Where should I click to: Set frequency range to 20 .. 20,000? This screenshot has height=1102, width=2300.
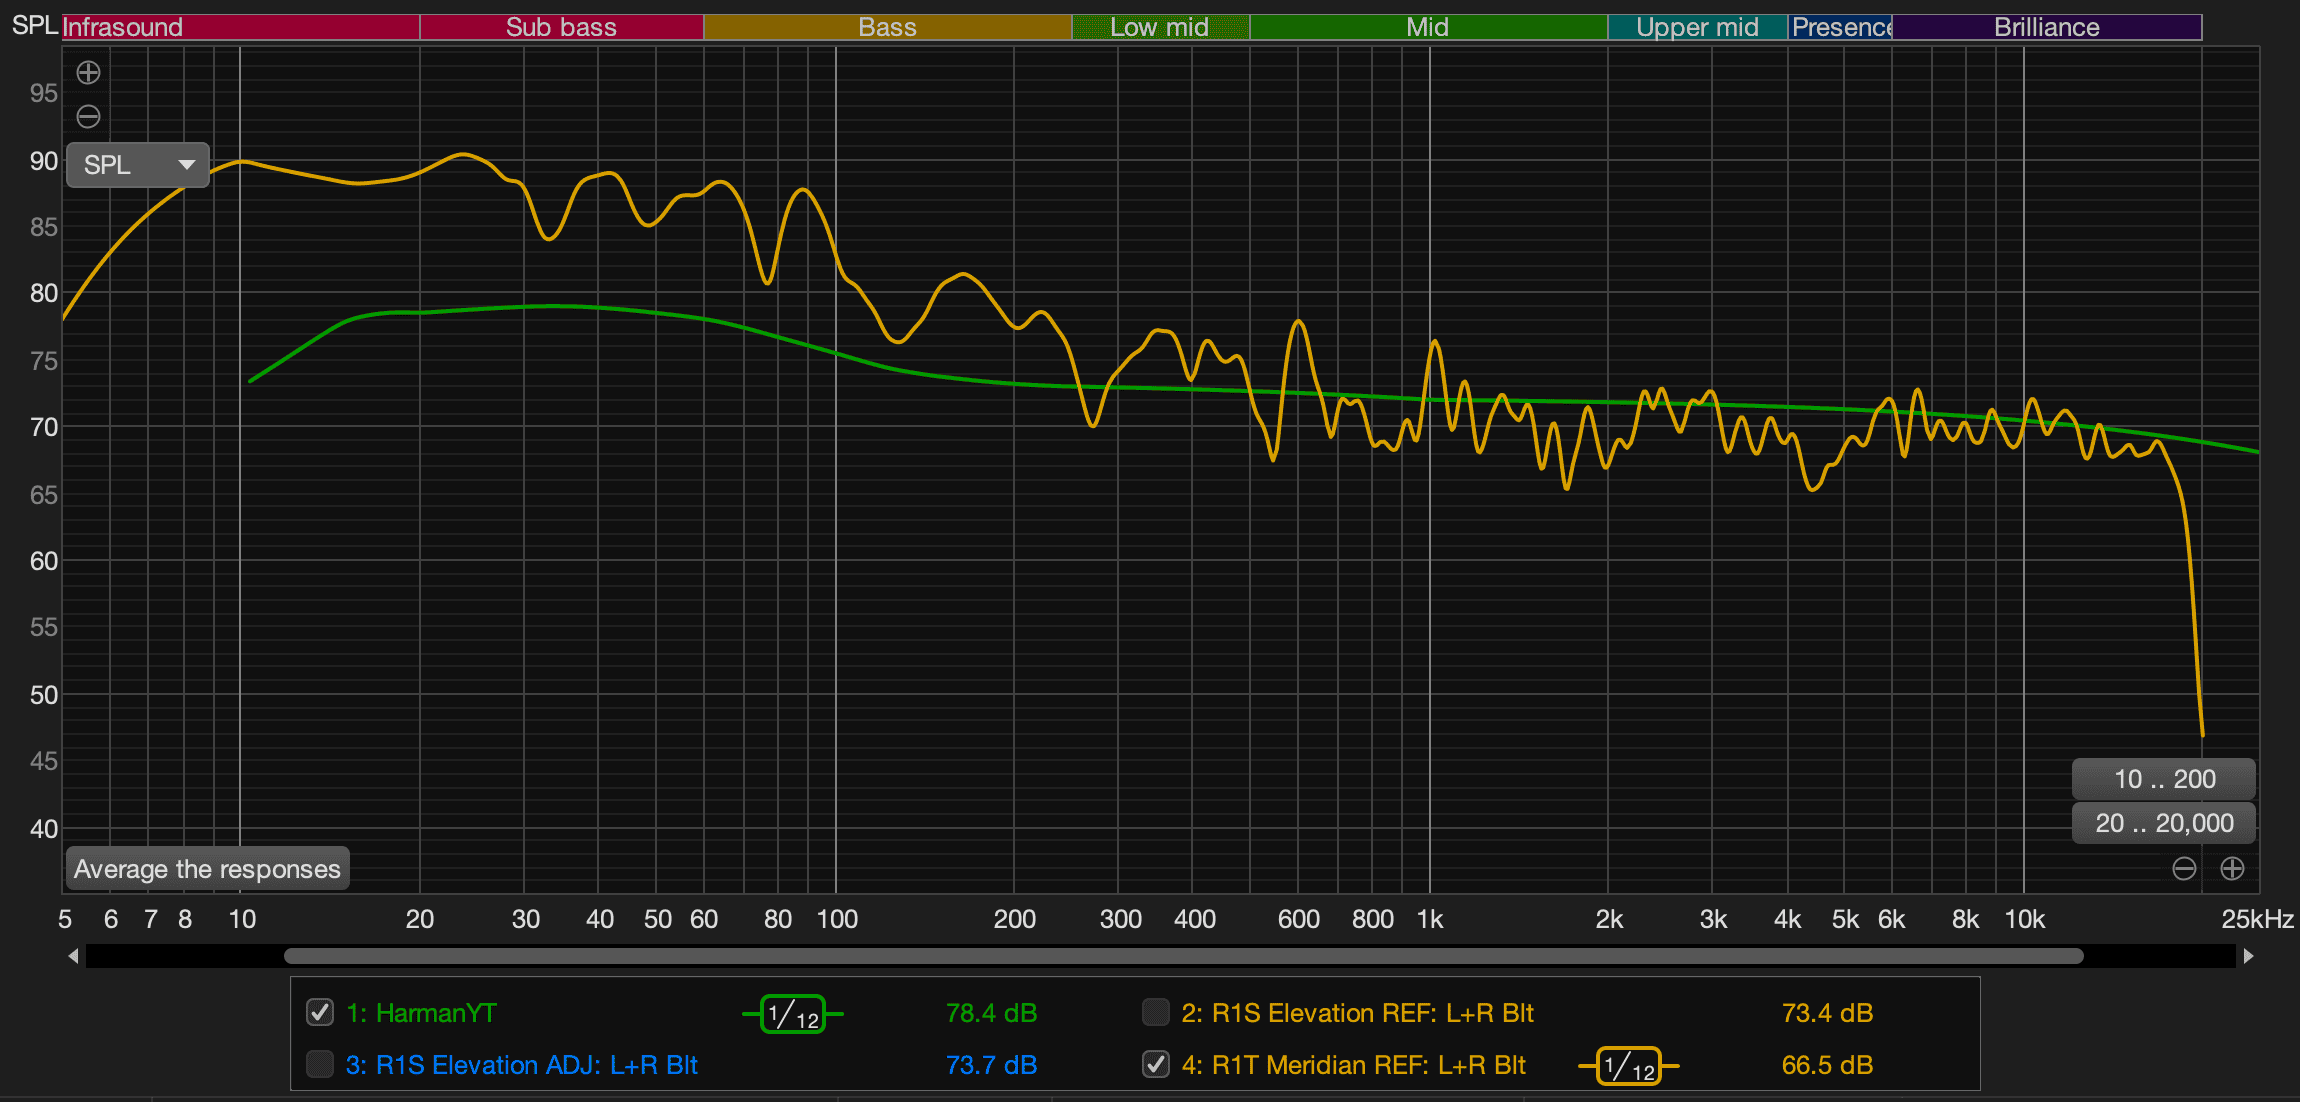point(2164,823)
